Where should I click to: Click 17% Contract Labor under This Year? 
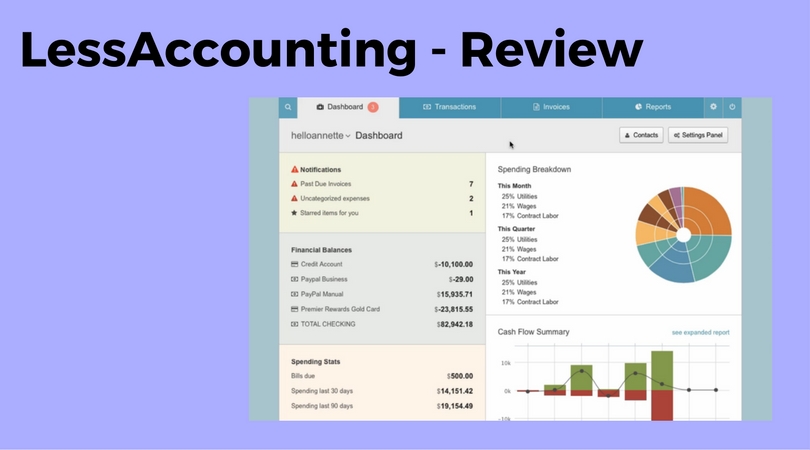(530, 302)
